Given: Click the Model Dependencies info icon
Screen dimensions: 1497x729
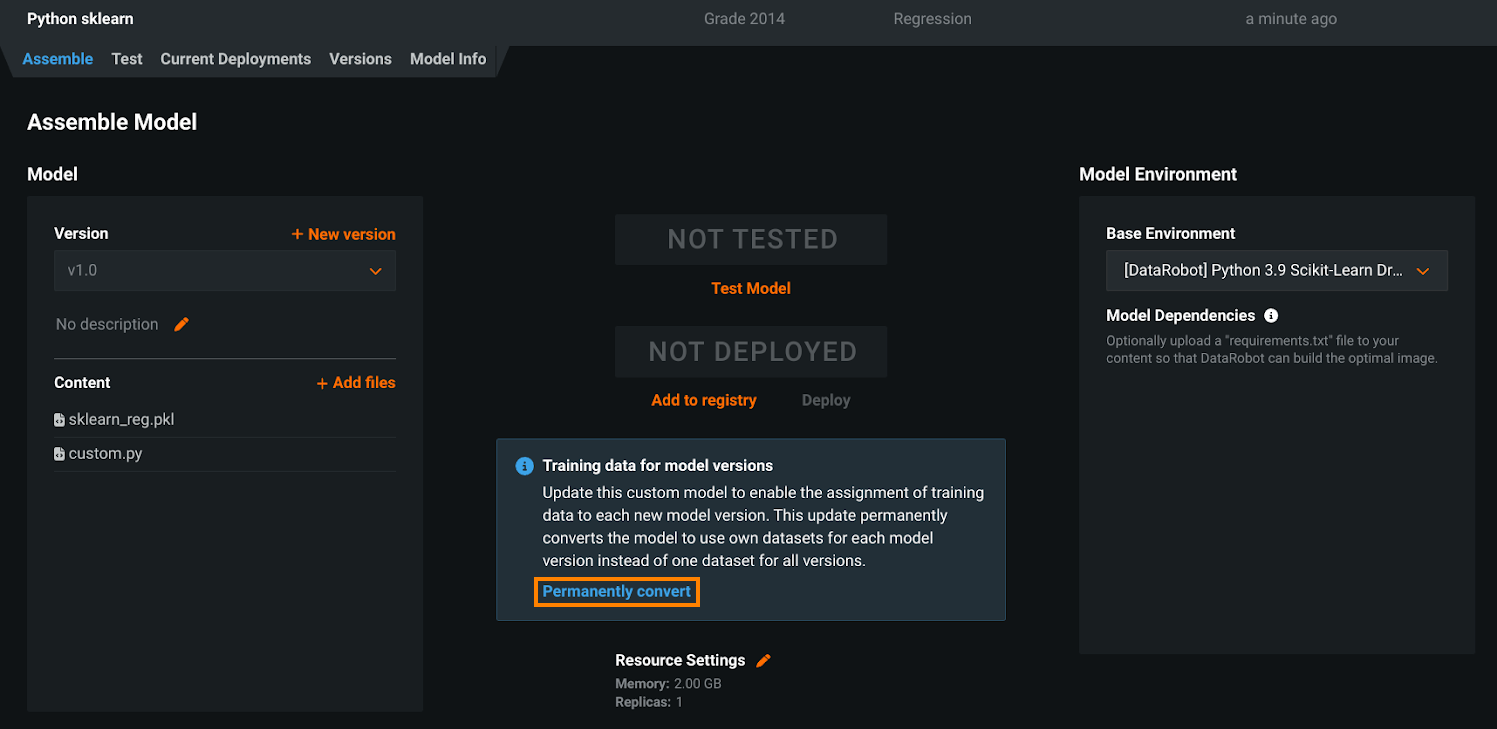Looking at the screenshot, I should point(1271,315).
